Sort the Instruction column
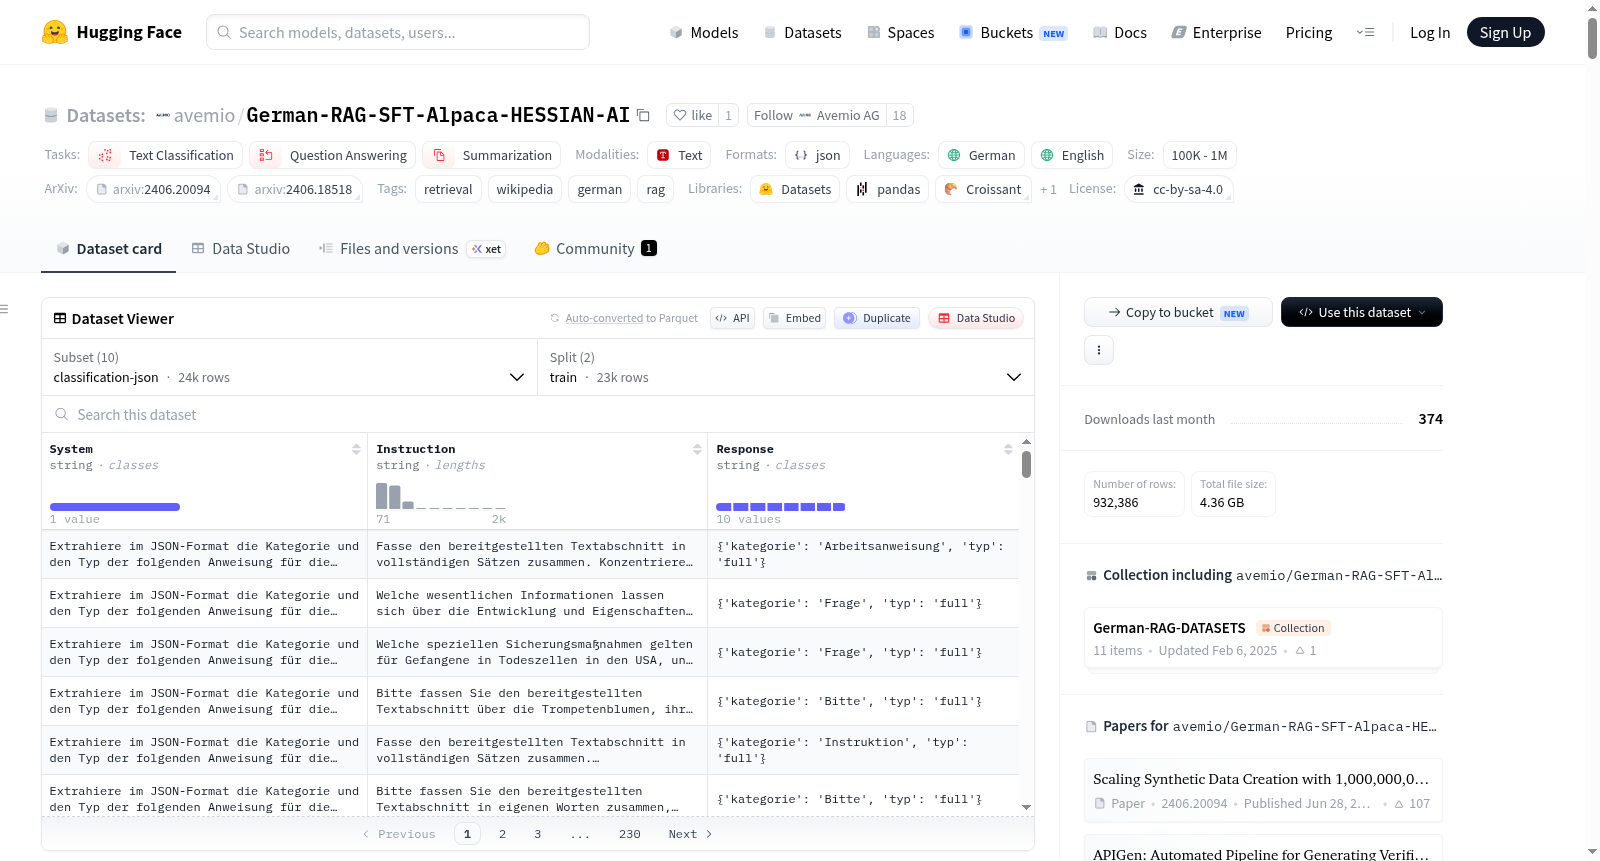Image resolution: width=1600 pixels, height=861 pixels. [x=697, y=449]
